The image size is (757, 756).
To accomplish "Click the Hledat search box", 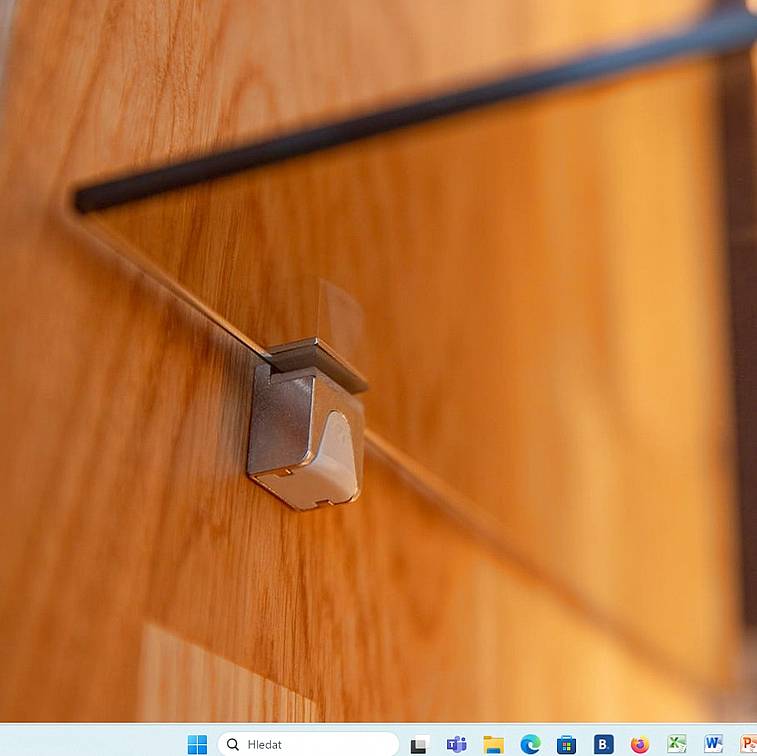I will (x=308, y=744).
